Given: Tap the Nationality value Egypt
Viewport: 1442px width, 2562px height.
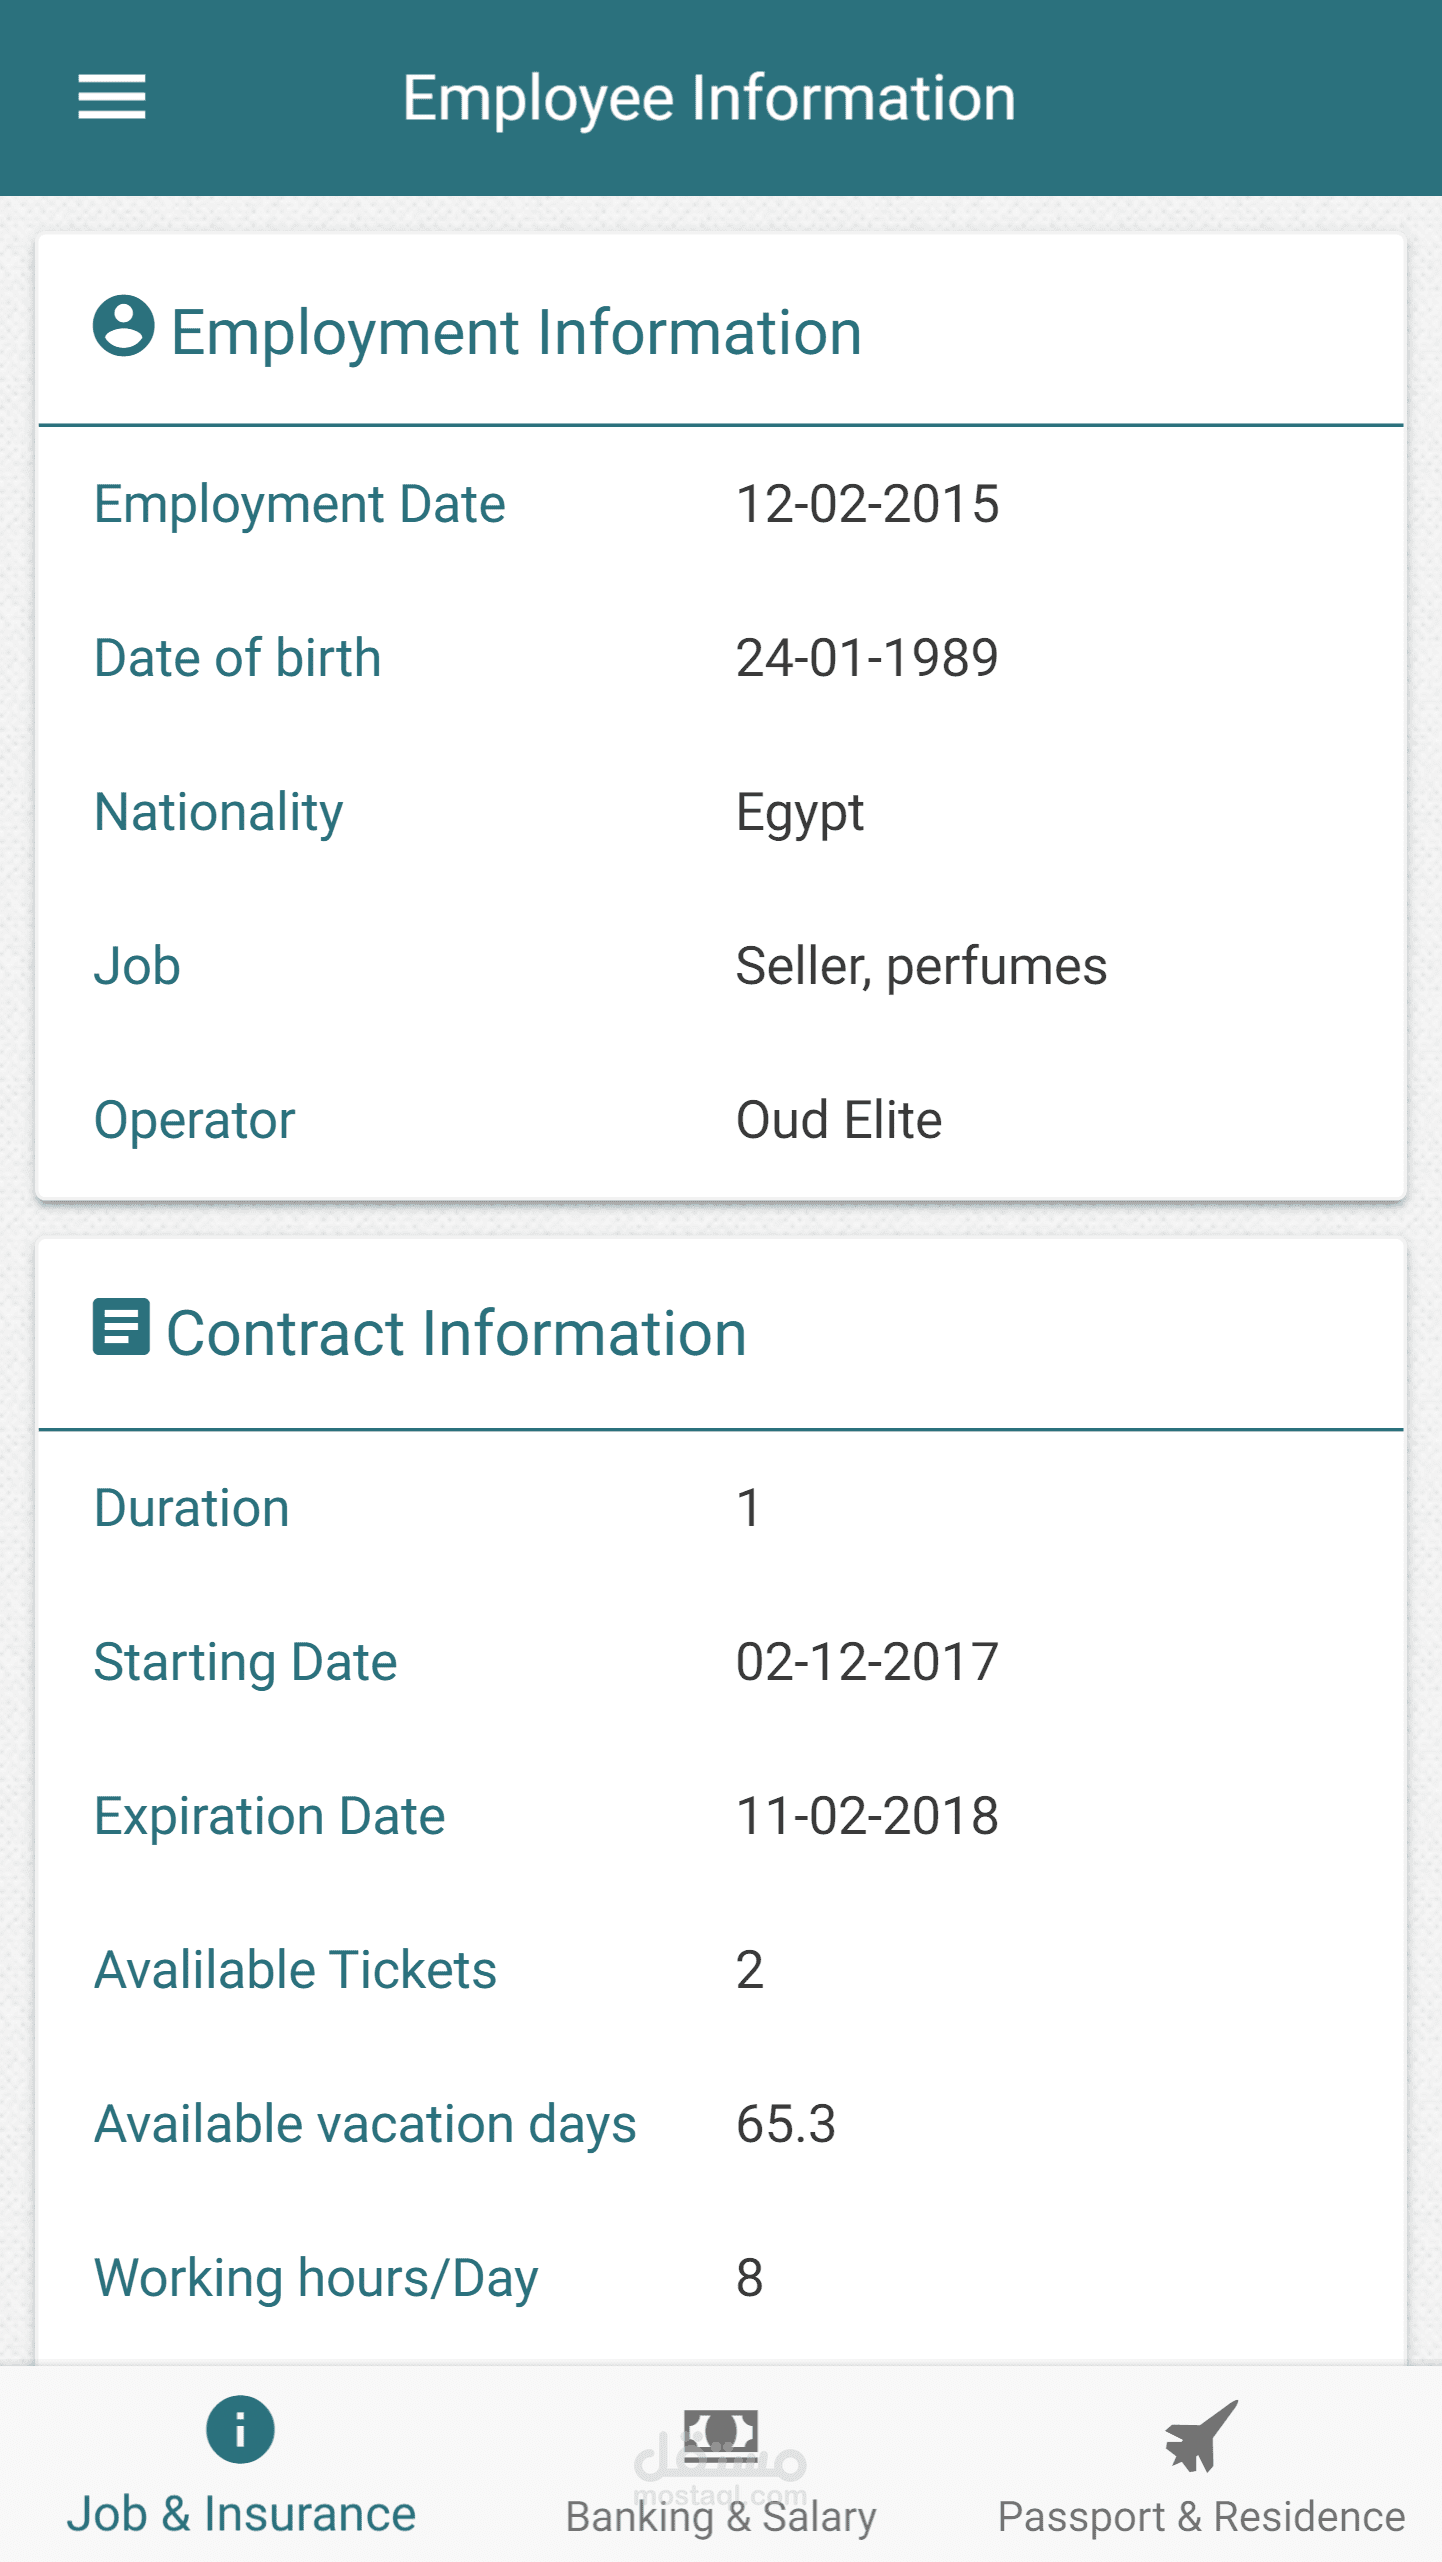Looking at the screenshot, I should pyautogui.click(x=799, y=814).
